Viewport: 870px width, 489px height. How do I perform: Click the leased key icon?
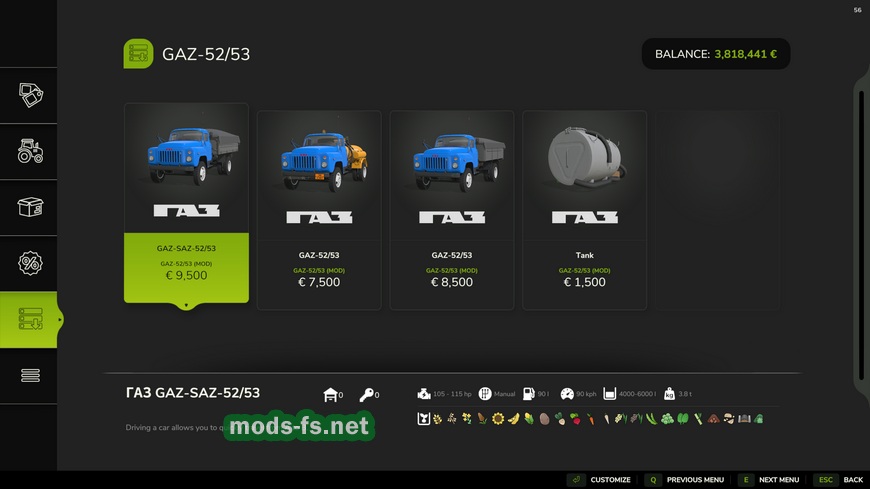point(366,395)
